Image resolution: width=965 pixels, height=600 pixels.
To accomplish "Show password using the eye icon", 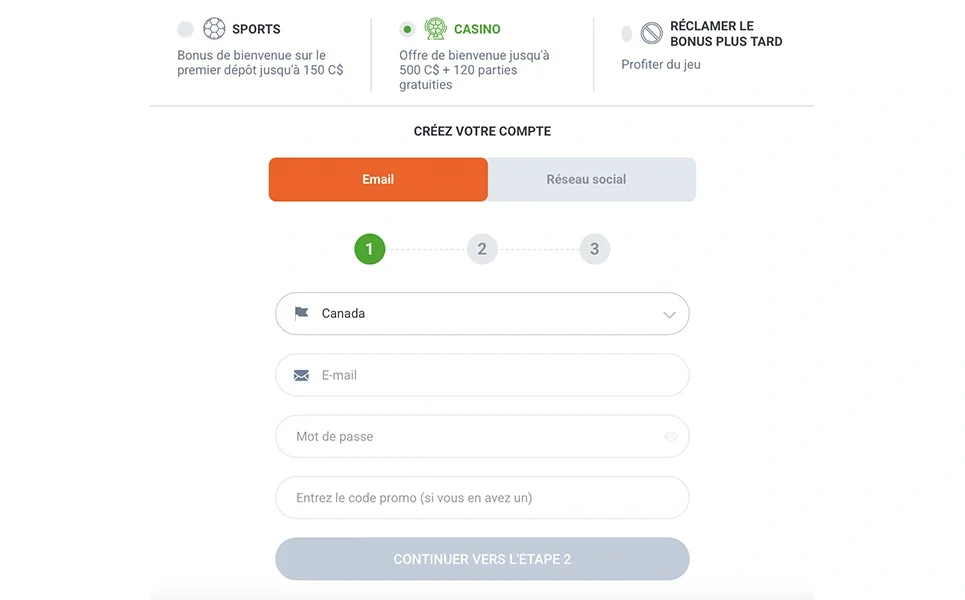I will pos(670,437).
